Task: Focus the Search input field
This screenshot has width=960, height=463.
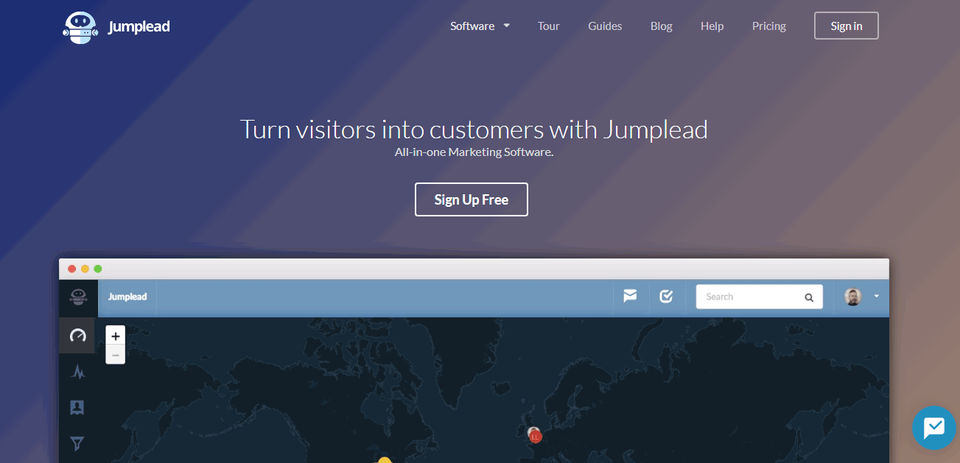Action: [759, 296]
